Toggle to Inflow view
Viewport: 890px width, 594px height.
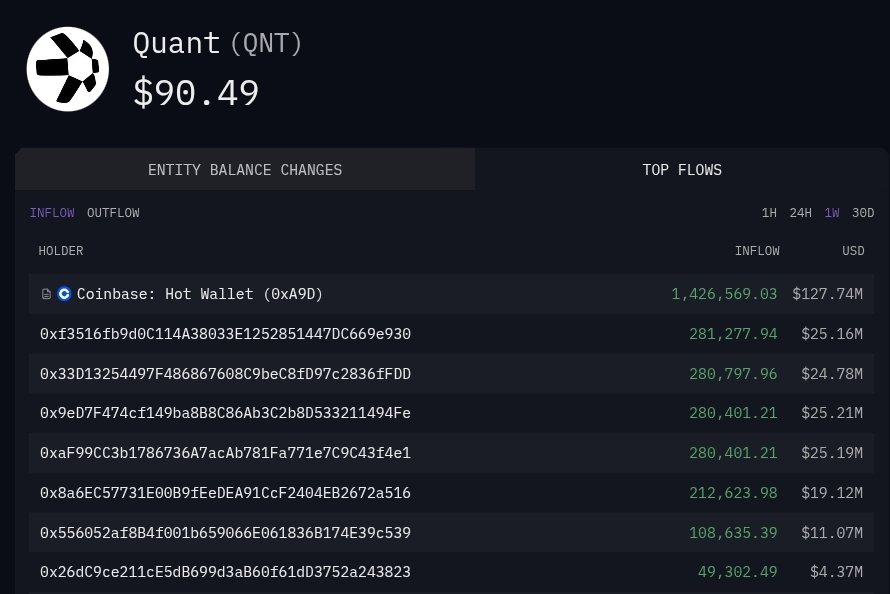[x=52, y=213]
